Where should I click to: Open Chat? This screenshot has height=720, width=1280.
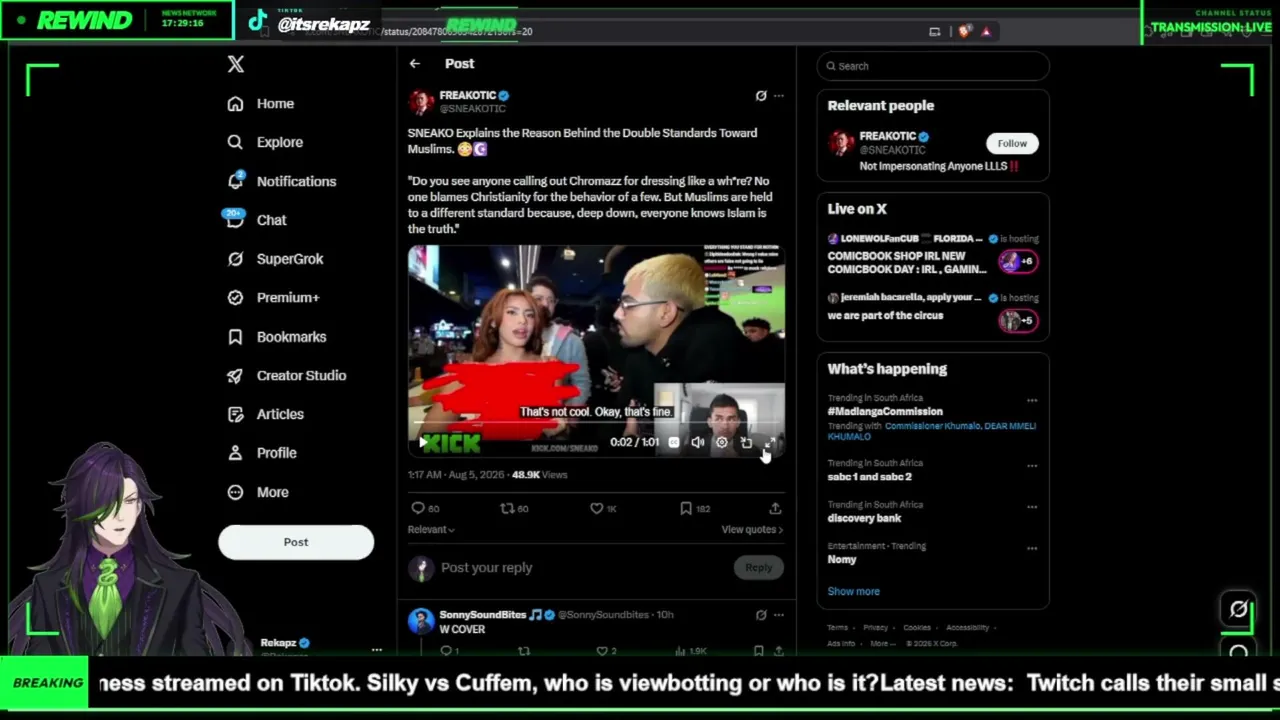coord(256,220)
